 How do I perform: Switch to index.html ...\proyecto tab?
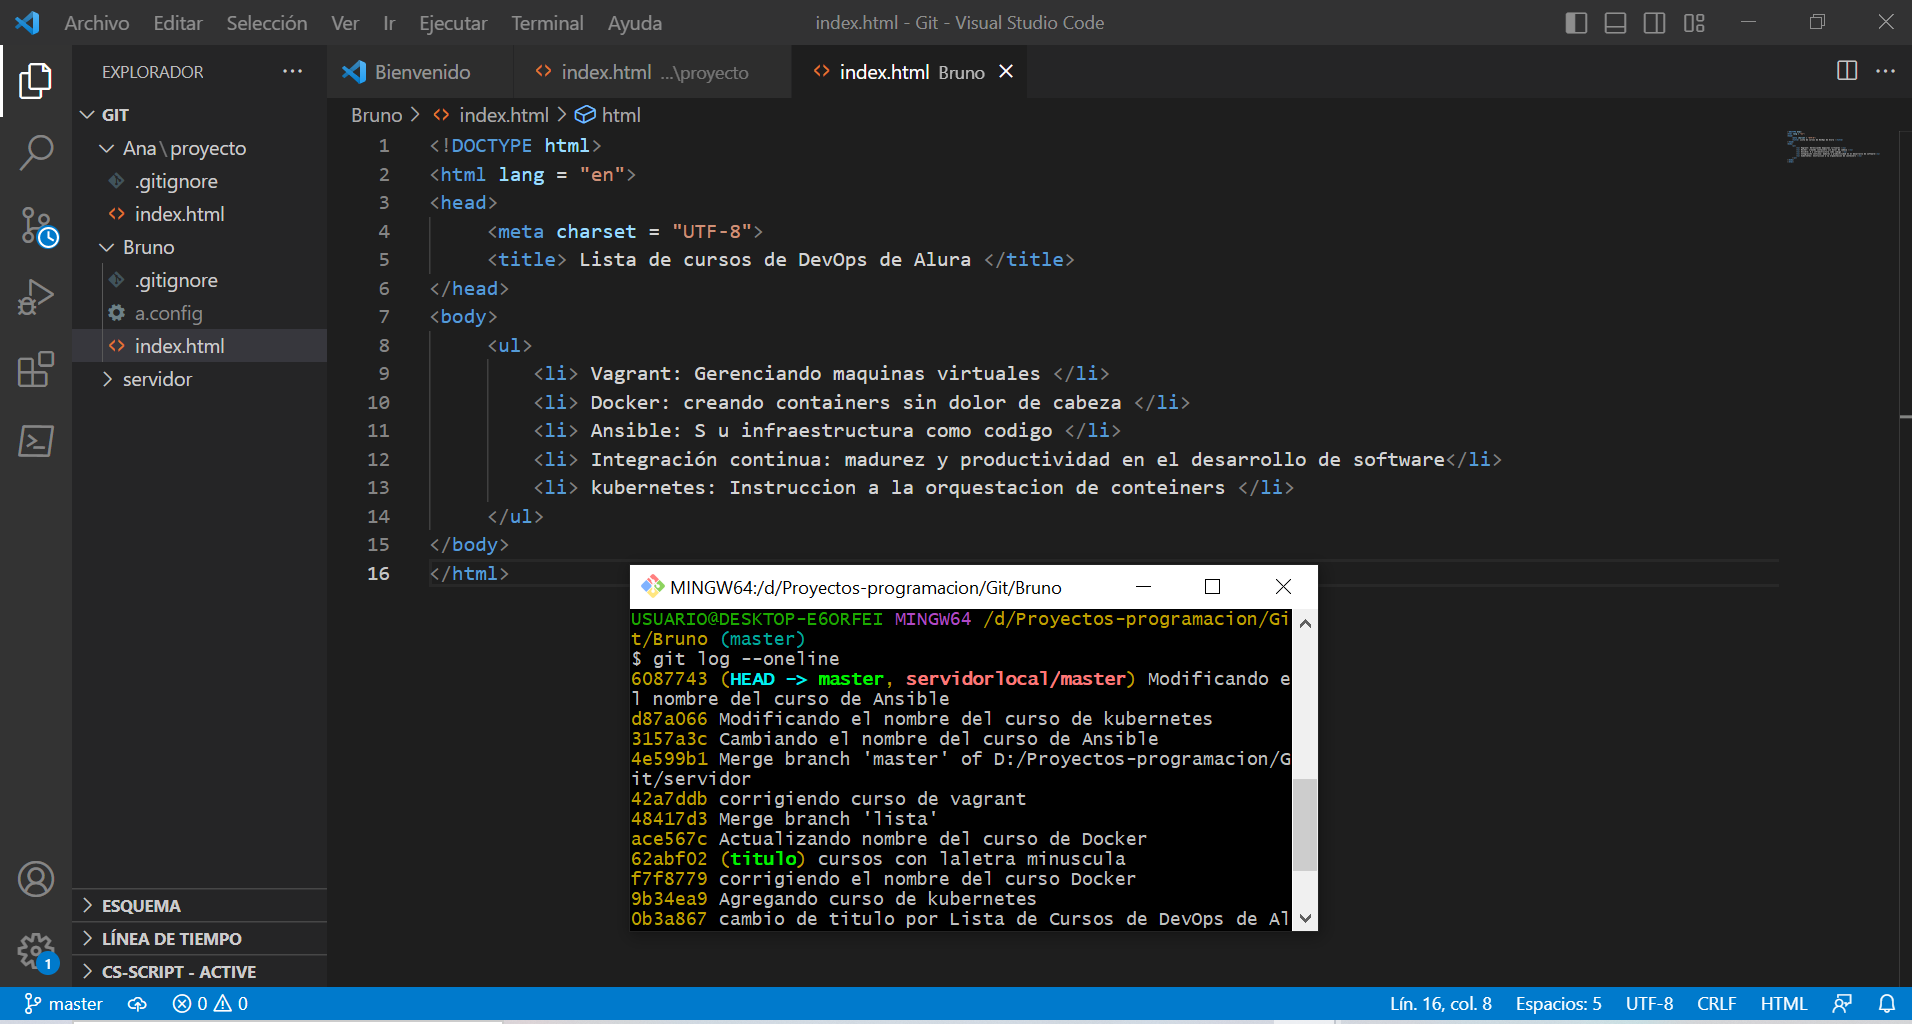[653, 71]
